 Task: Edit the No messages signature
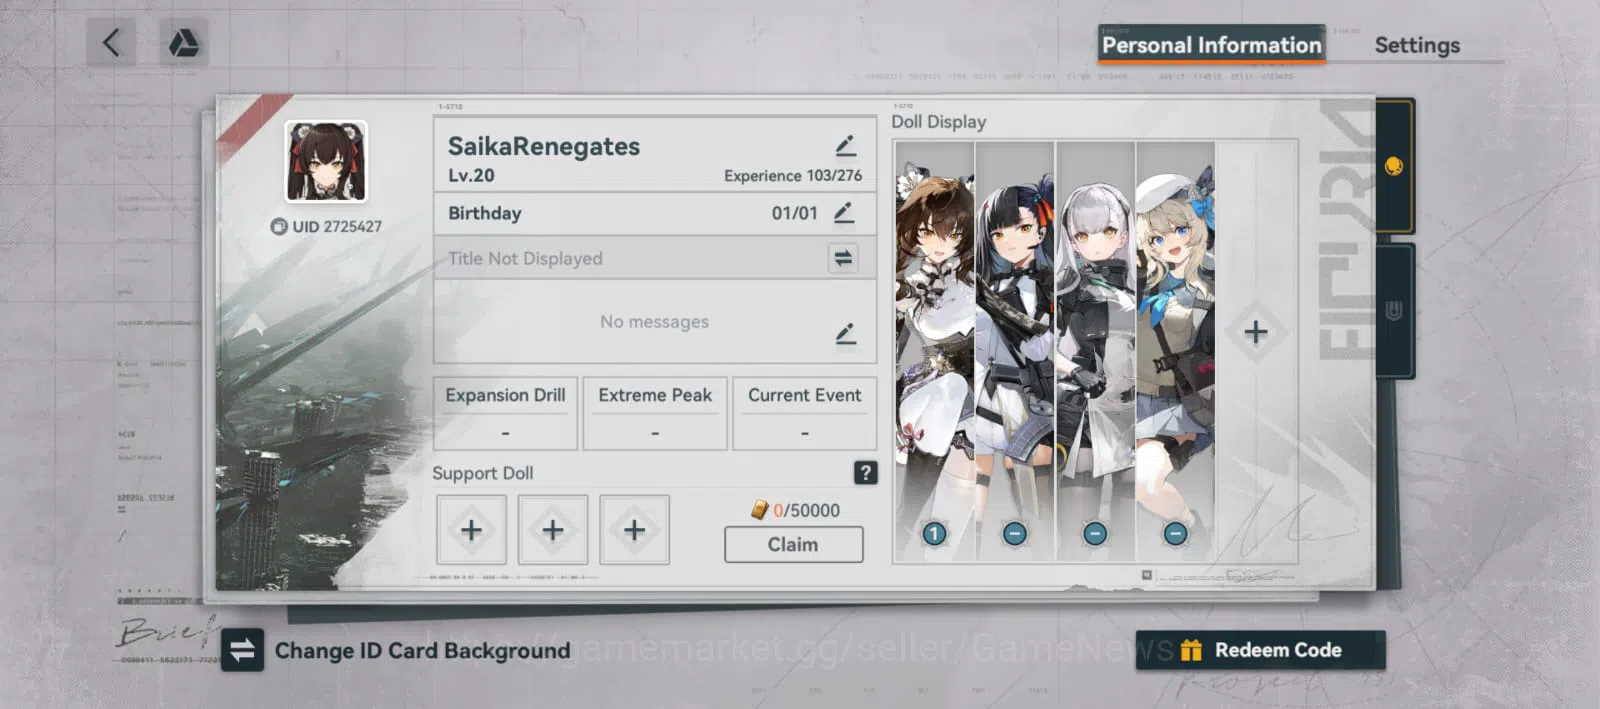point(845,333)
